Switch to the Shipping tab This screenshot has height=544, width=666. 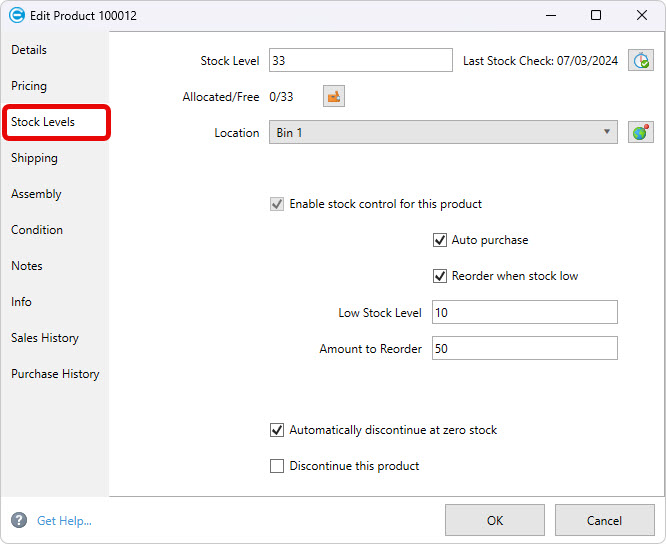click(34, 158)
